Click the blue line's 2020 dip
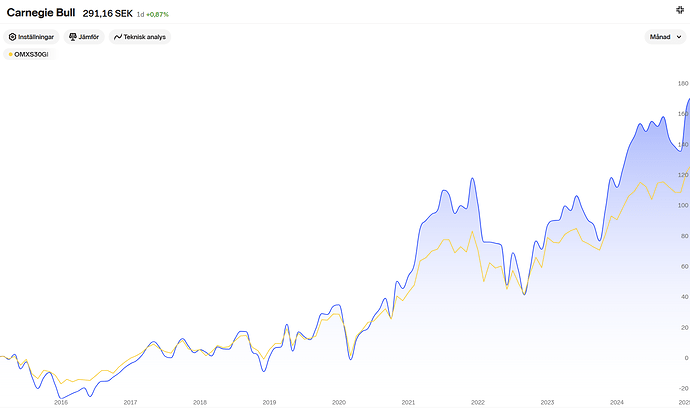690x408 pixels. 351,359
